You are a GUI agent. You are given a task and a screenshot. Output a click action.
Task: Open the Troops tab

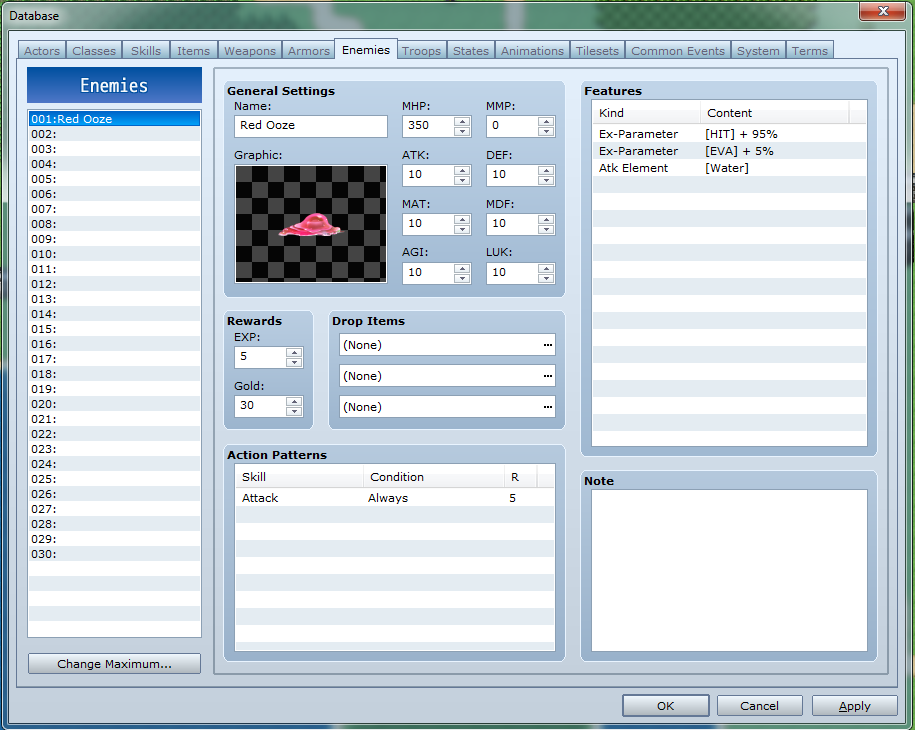pyautogui.click(x=421, y=51)
